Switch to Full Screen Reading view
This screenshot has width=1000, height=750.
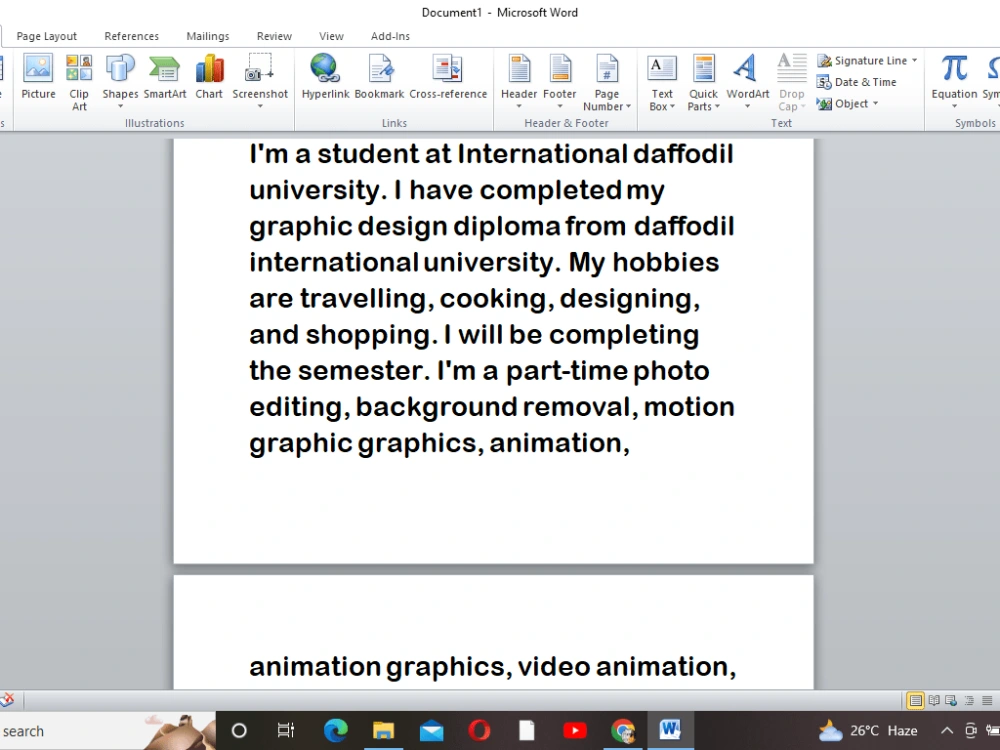click(934, 700)
